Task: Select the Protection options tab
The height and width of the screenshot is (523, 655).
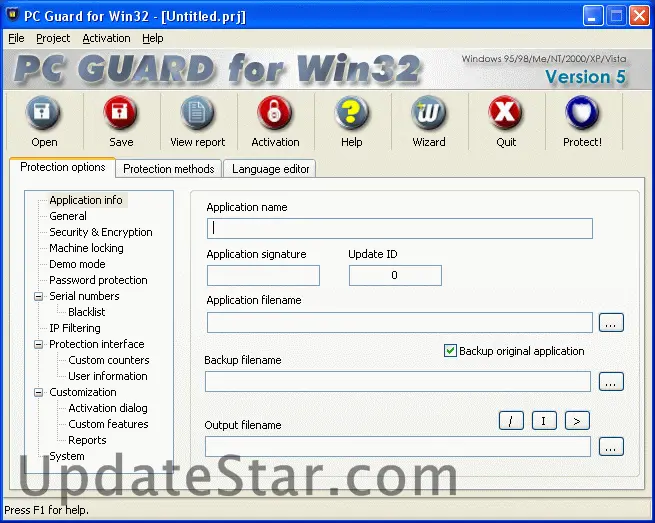Action: click(63, 167)
